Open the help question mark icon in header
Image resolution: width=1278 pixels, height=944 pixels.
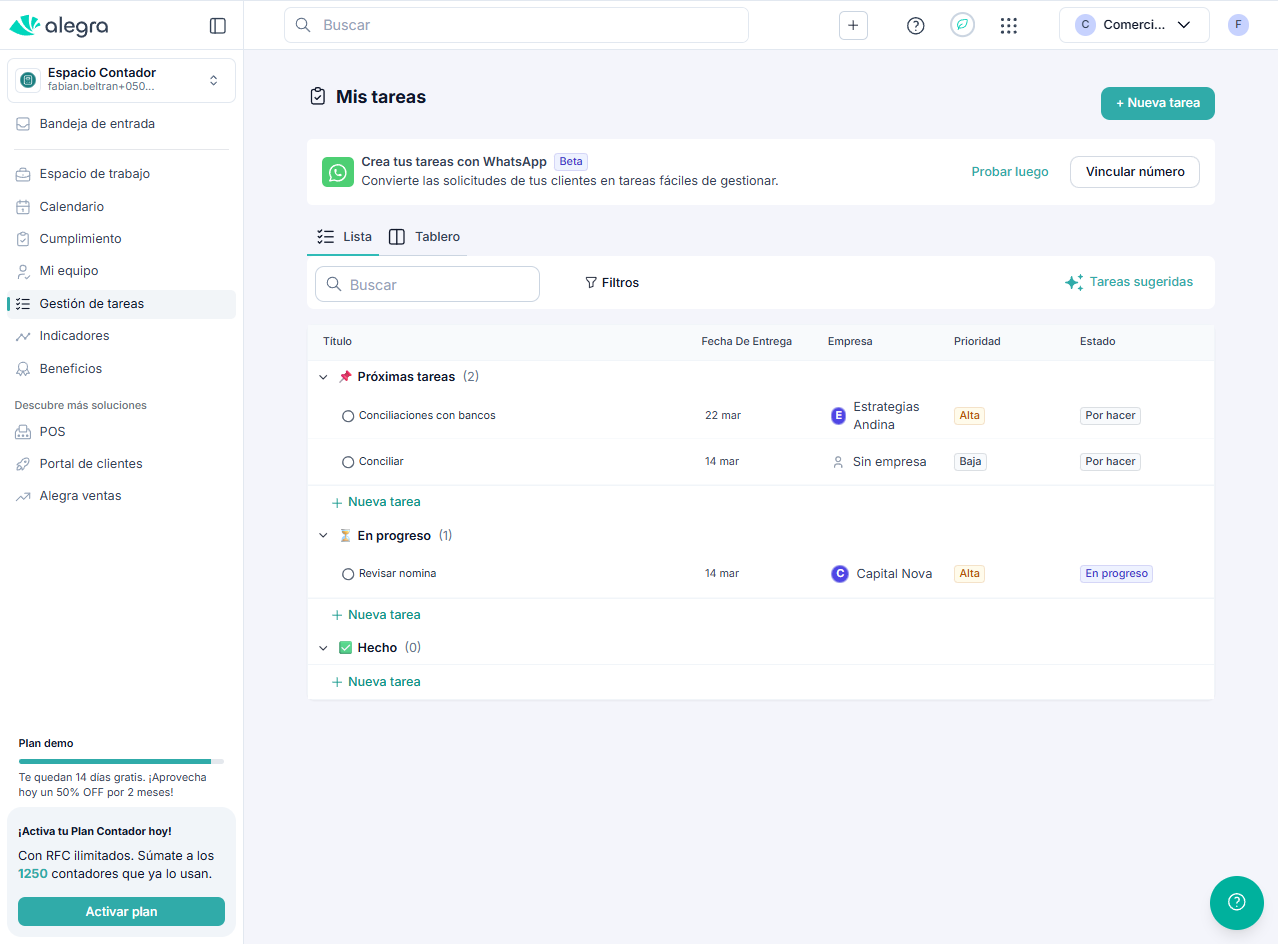(915, 26)
